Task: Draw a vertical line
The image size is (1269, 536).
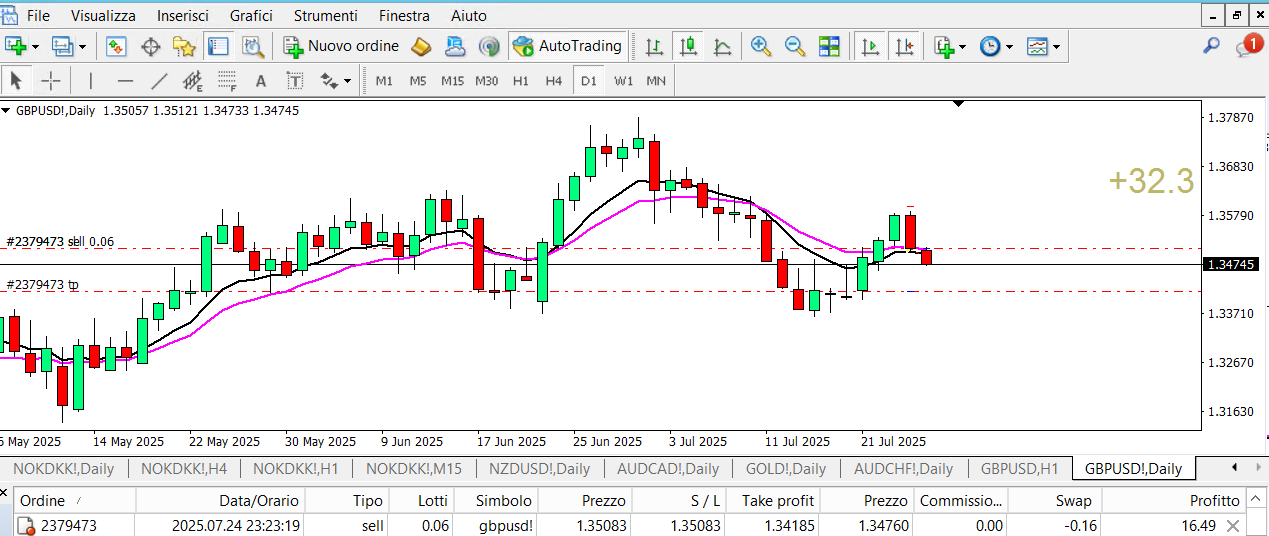Action: click(x=91, y=81)
